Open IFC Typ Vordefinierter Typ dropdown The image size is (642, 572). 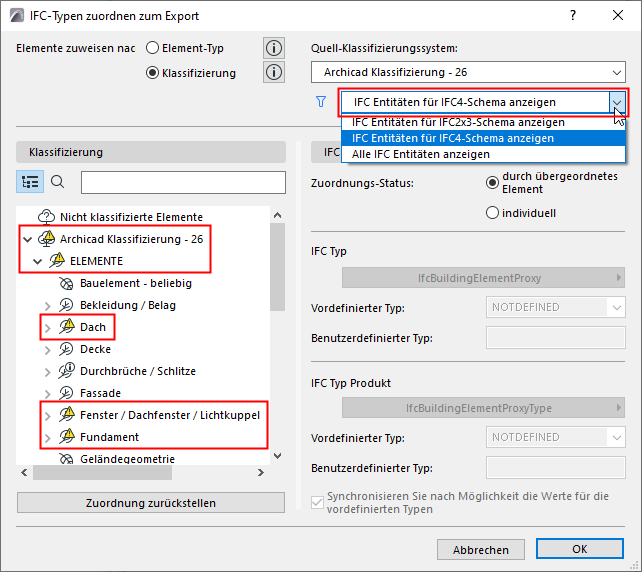pos(556,307)
